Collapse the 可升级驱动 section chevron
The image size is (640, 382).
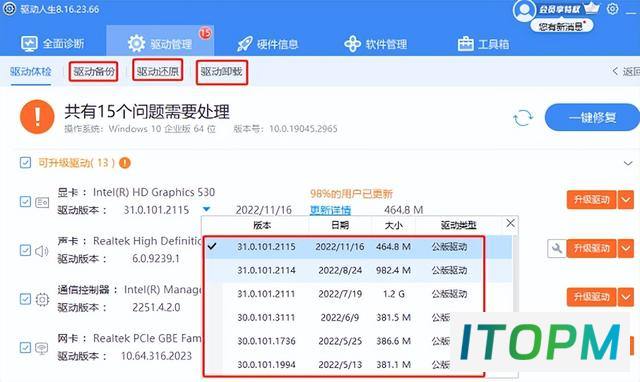pos(628,164)
